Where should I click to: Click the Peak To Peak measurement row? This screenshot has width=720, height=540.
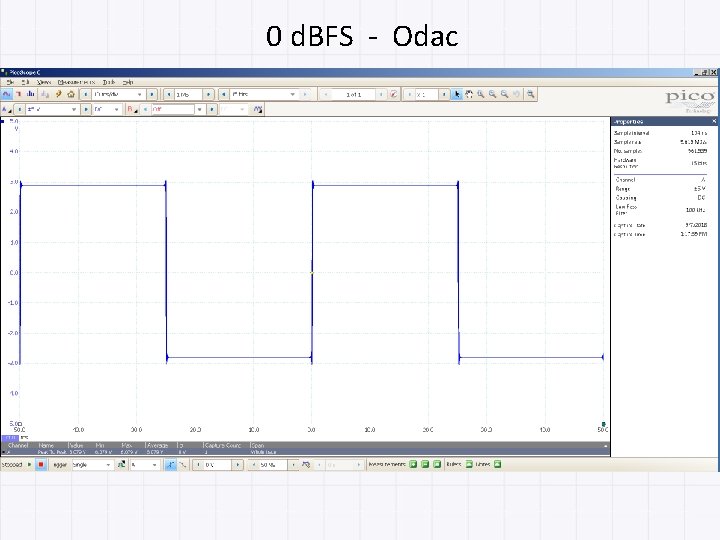pos(305,452)
